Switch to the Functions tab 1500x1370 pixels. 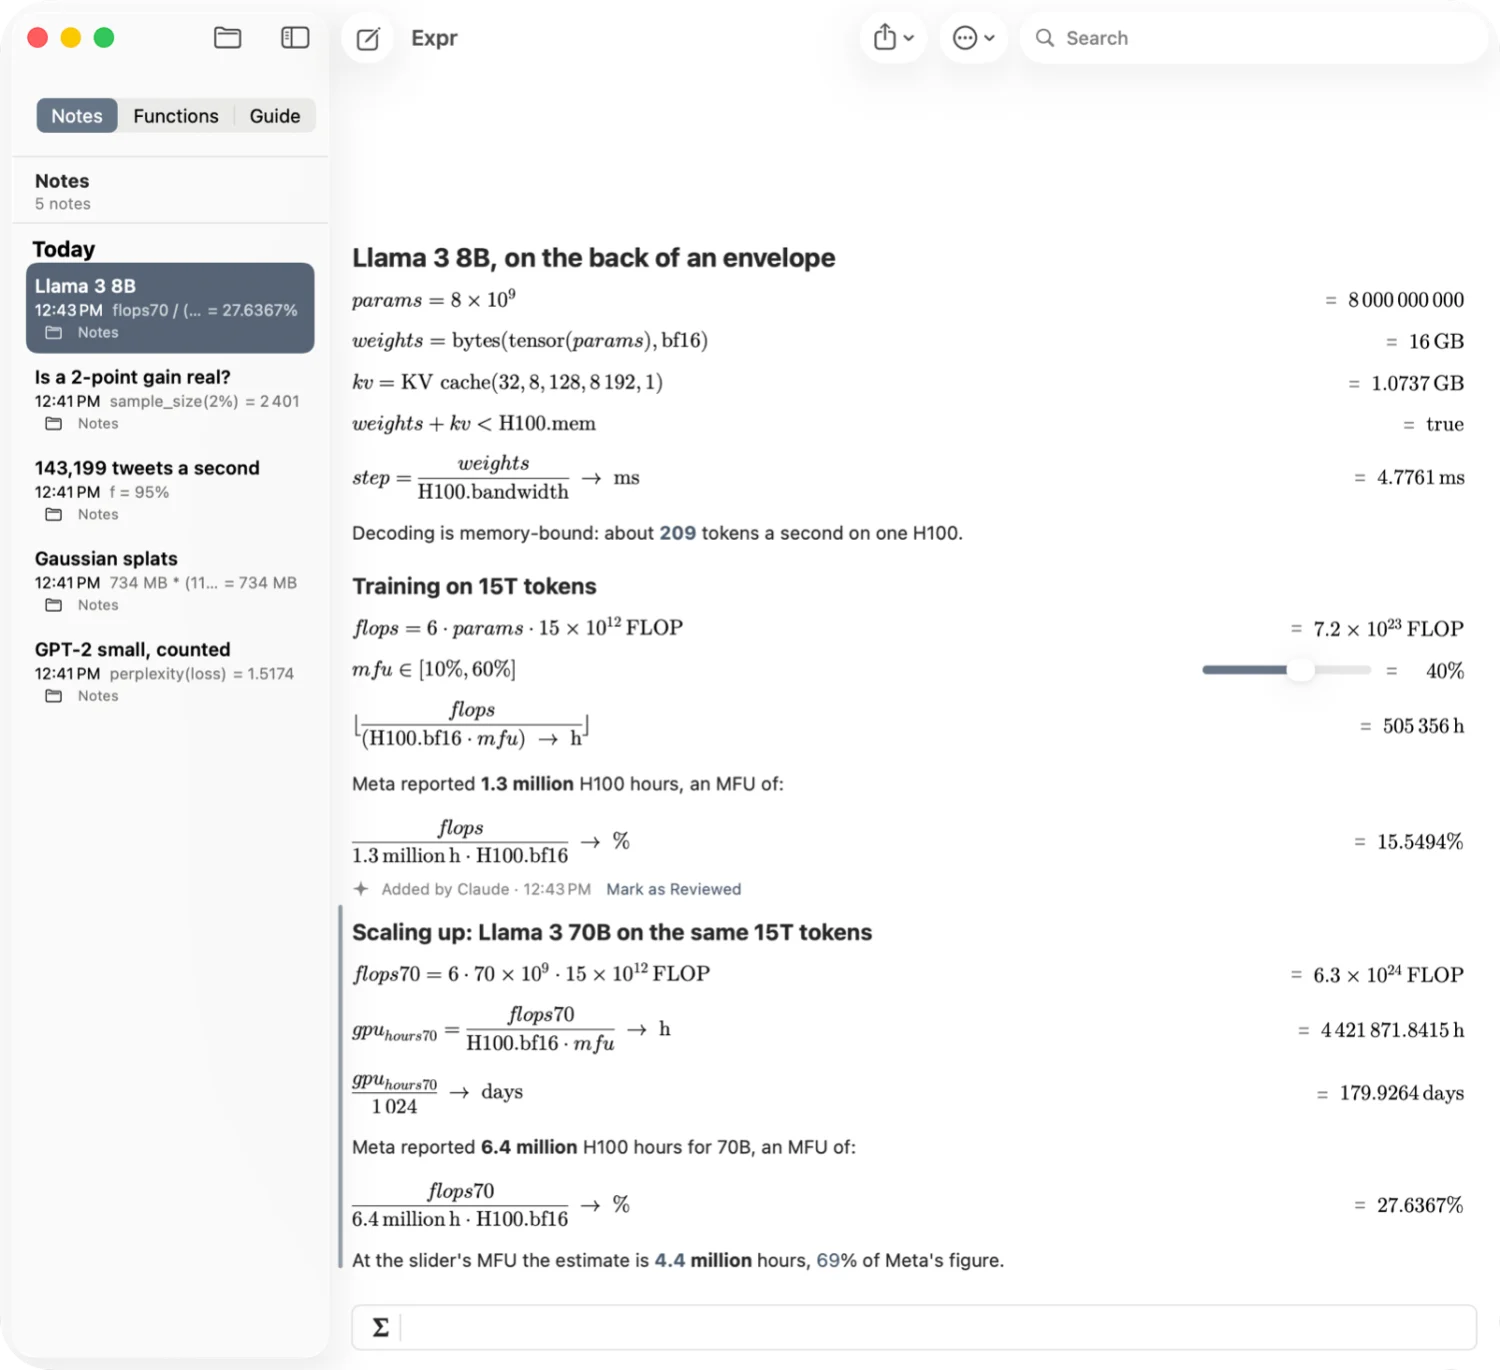176,116
